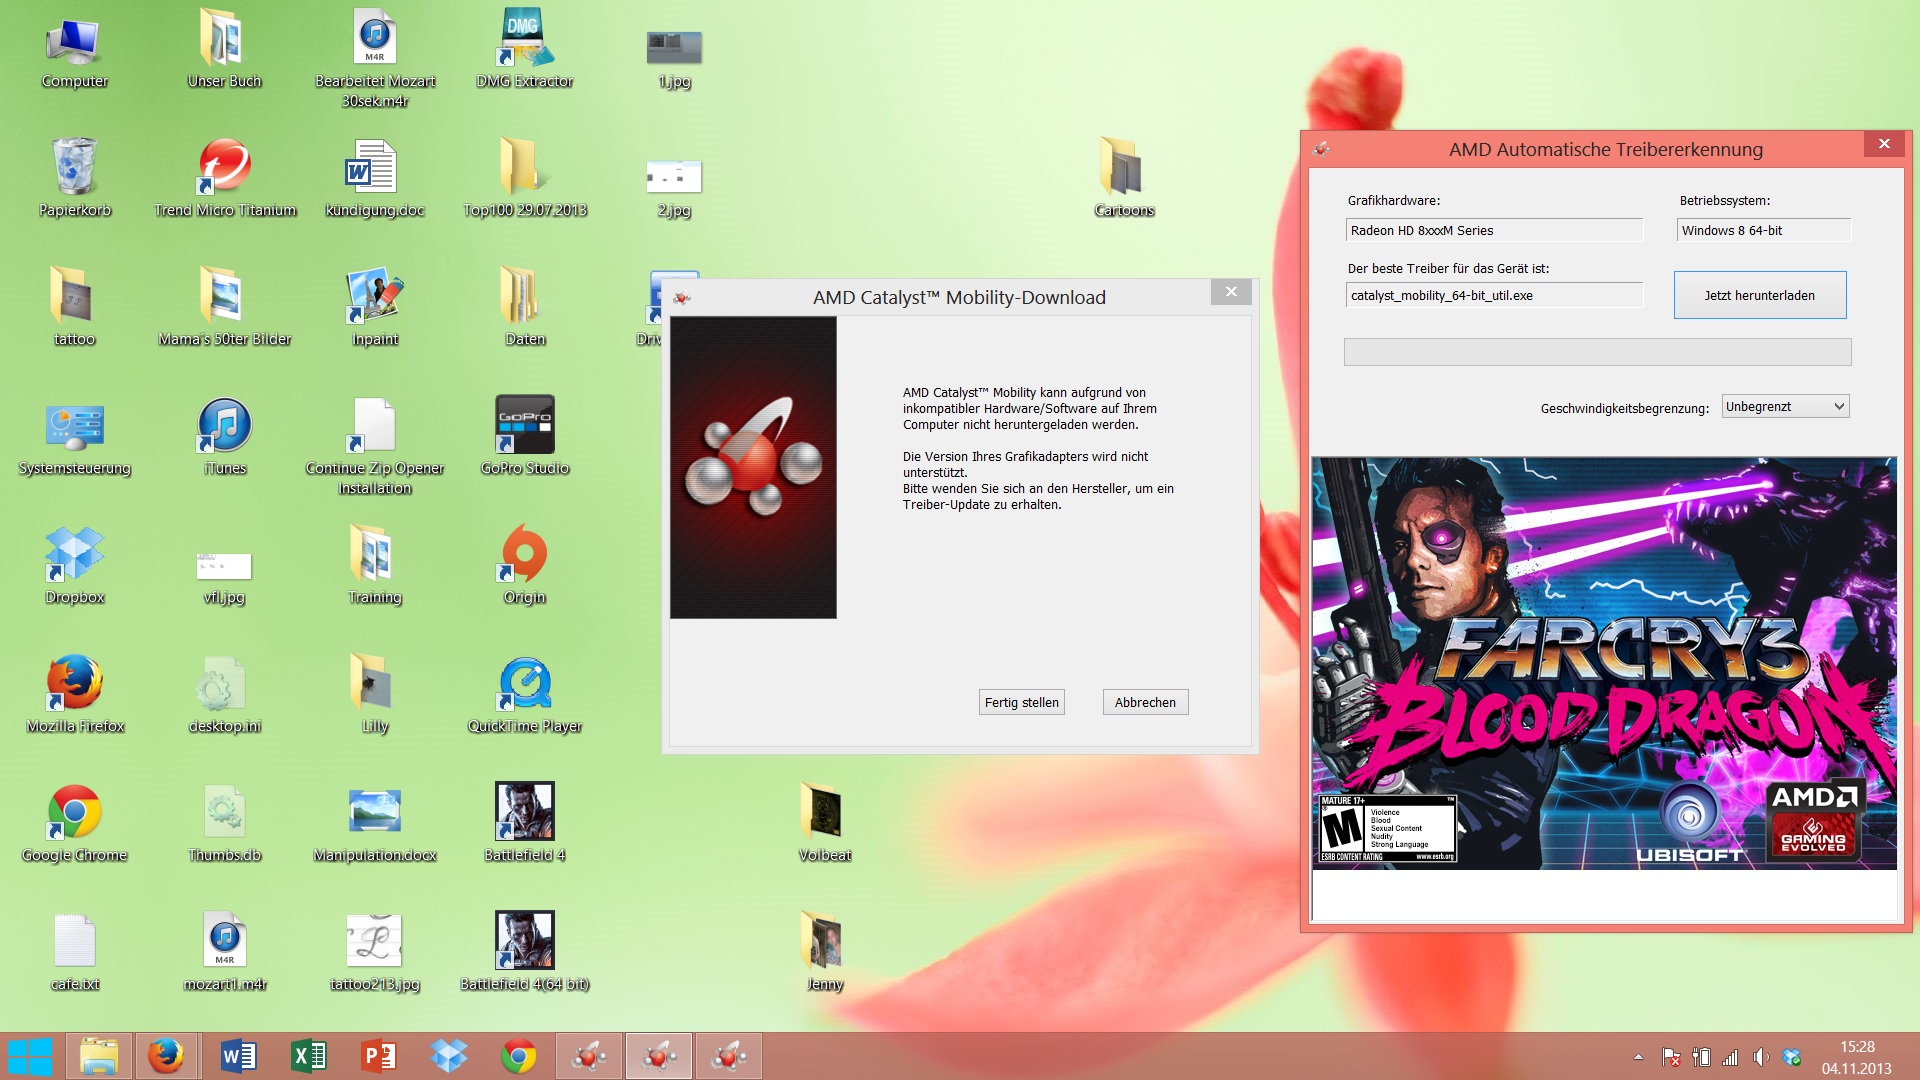The width and height of the screenshot is (1920, 1080).
Task: Open the Training folder
Action: 374,565
